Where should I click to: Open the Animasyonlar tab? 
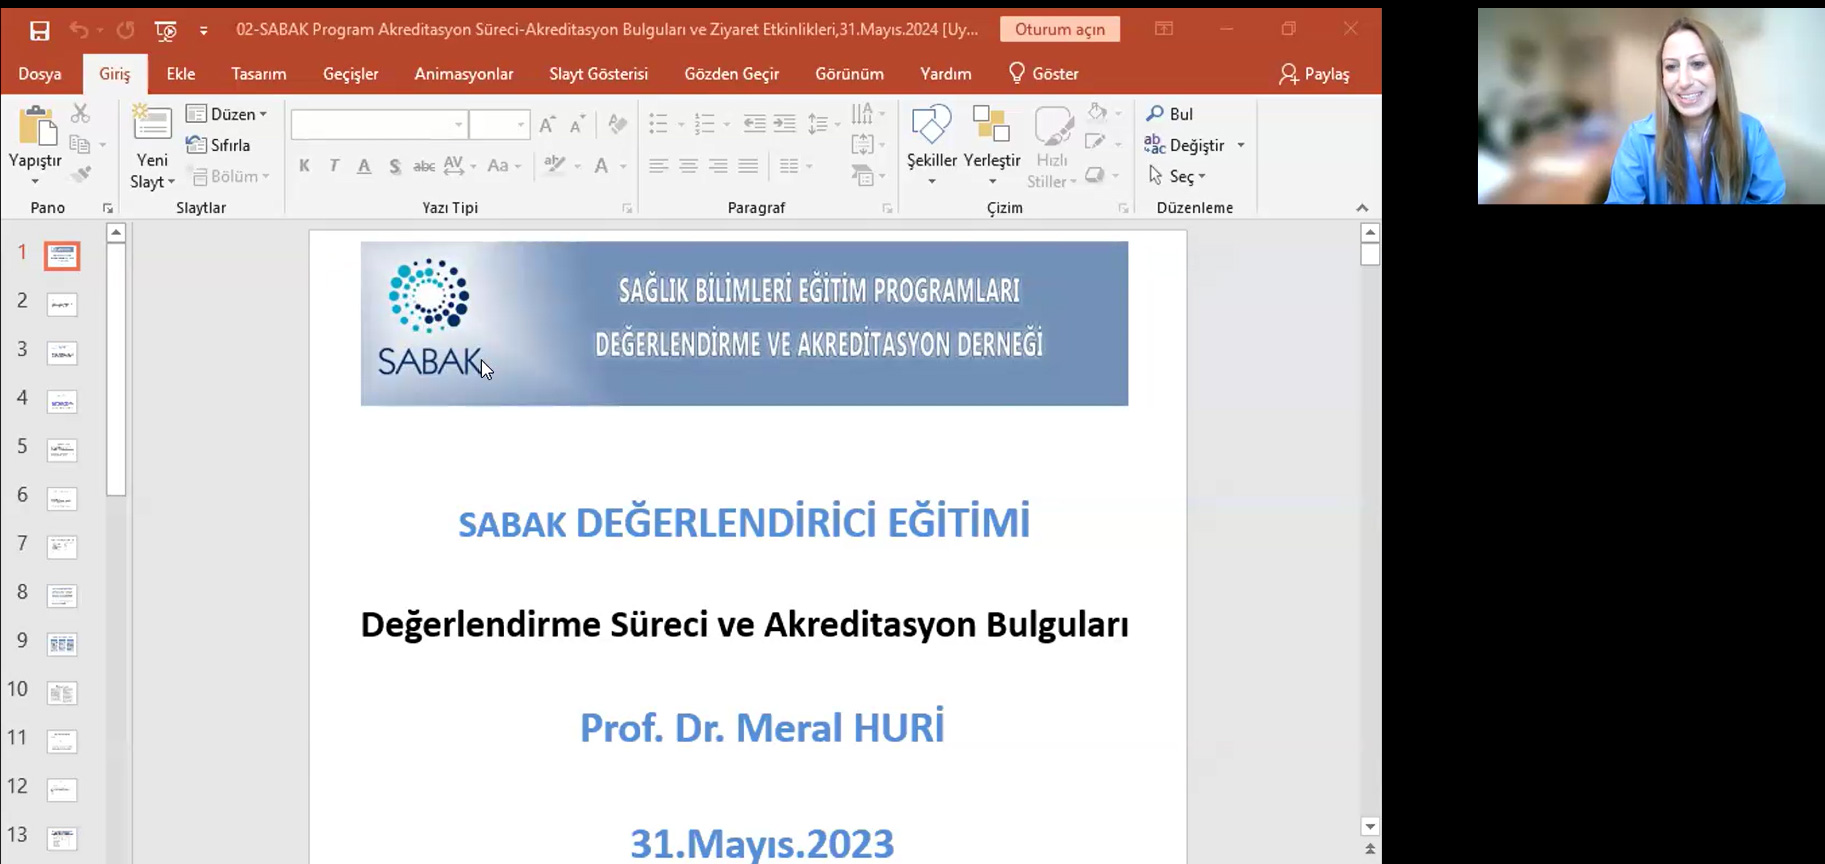click(464, 74)
